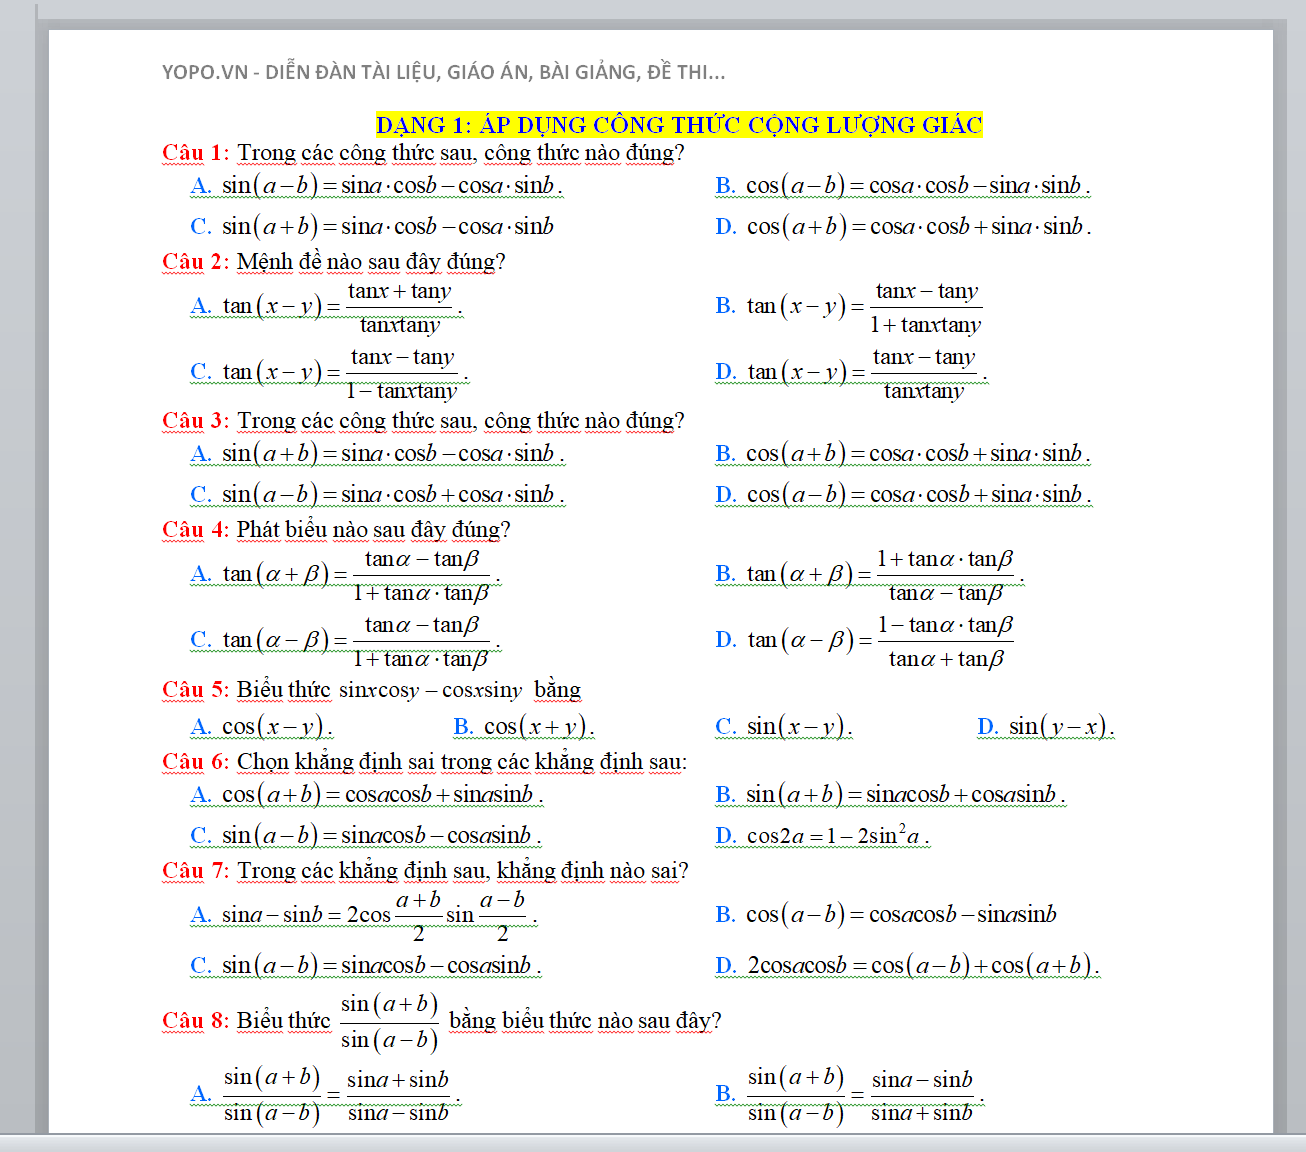Click the highlighted DẠNG 1 section title

point(679,125)
